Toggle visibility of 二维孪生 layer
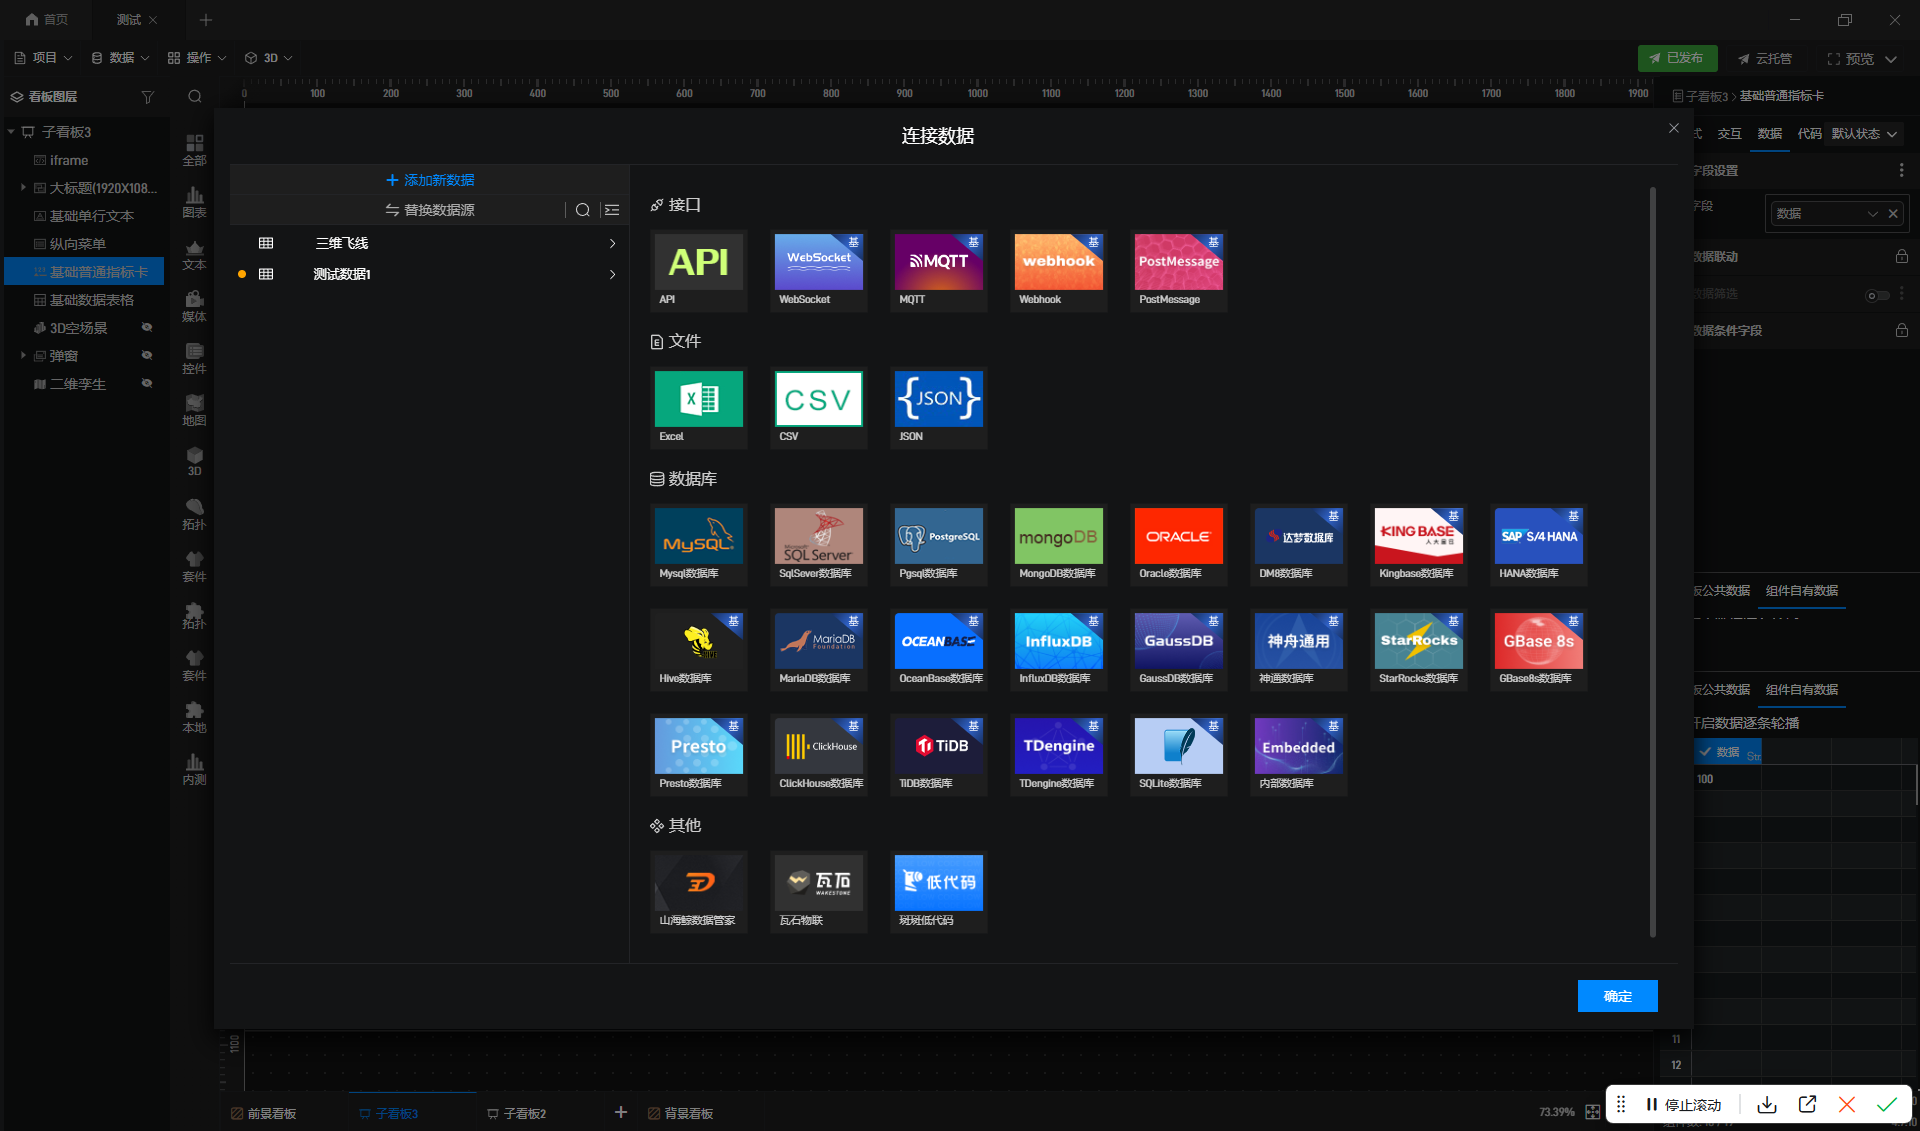The width and height of the screenshot is (1920, 1131). coord(147,384)
